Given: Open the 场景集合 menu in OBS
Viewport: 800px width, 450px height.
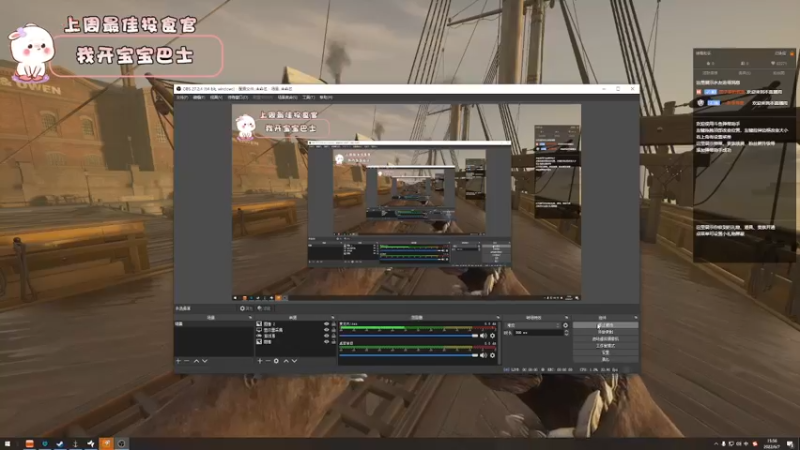Looking at the screenshot, I should [x=287, y=97].
